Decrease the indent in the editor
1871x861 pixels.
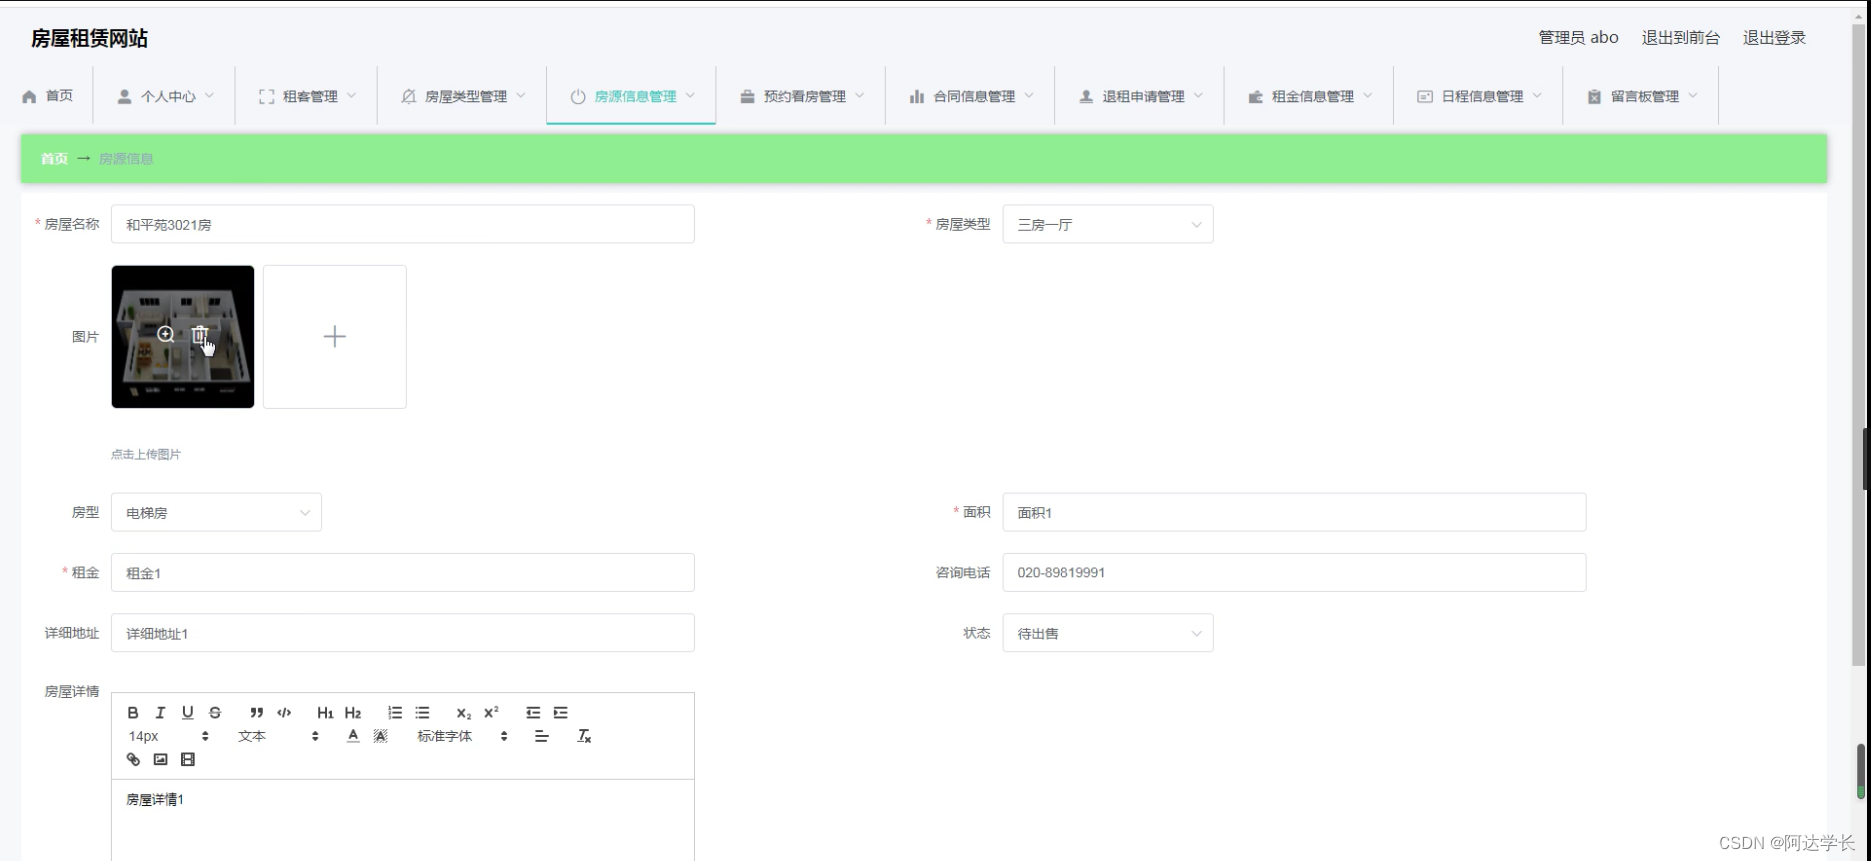[x=533, y=713]
